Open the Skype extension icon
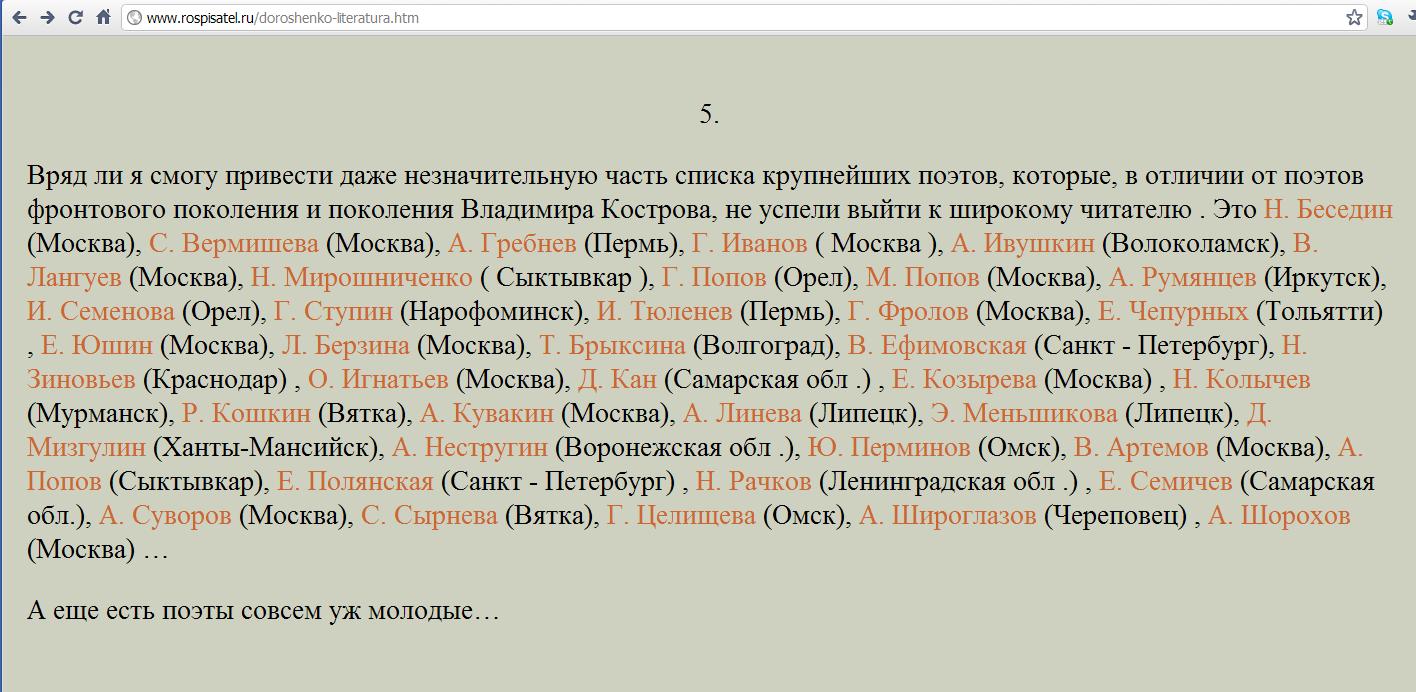 (1384, 17)
